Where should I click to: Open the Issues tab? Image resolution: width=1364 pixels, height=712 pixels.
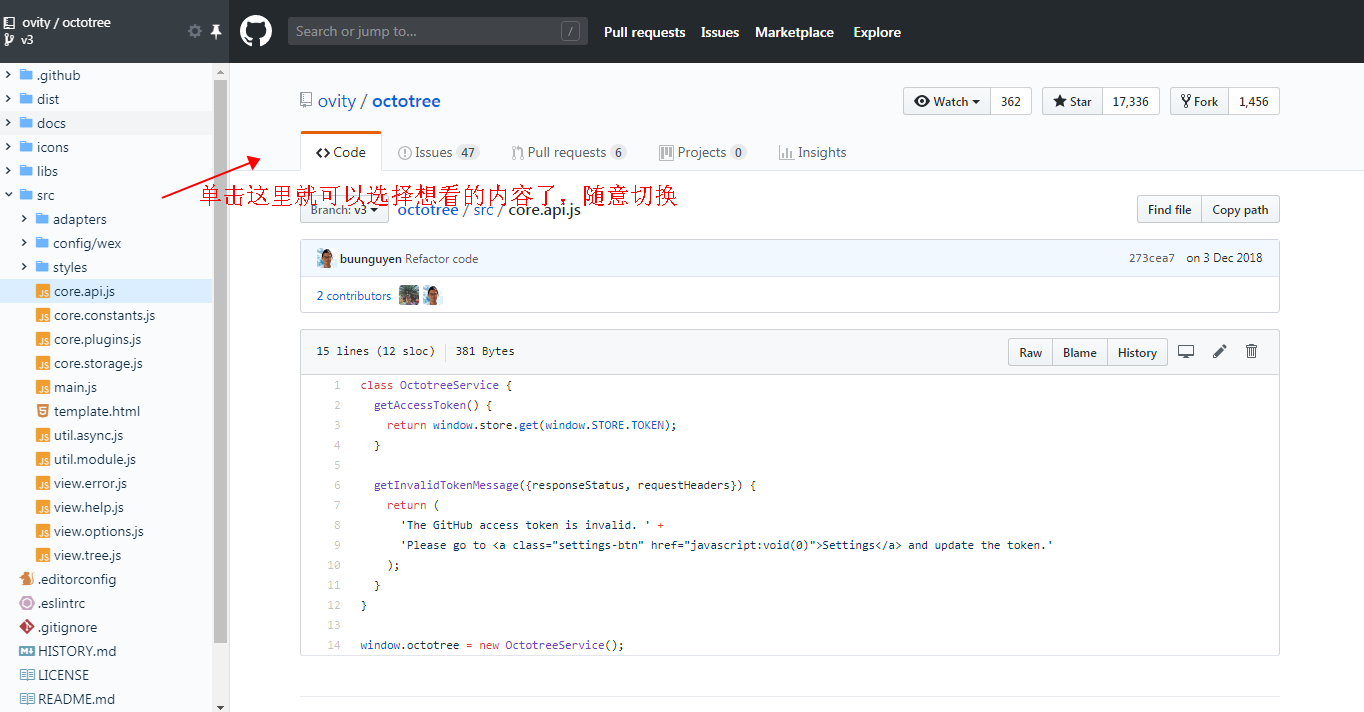pyautogui.click(x=438, y=152)
